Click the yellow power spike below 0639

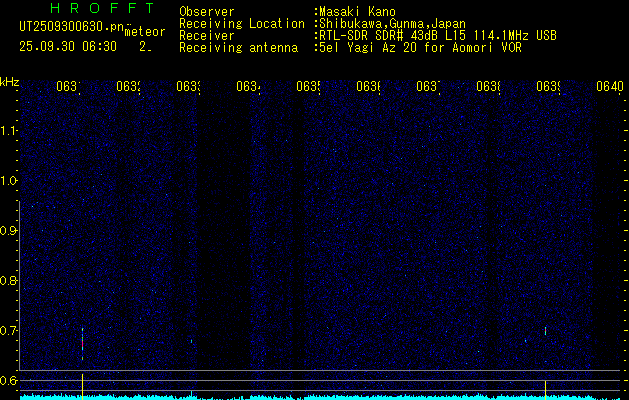pos(546,389)
